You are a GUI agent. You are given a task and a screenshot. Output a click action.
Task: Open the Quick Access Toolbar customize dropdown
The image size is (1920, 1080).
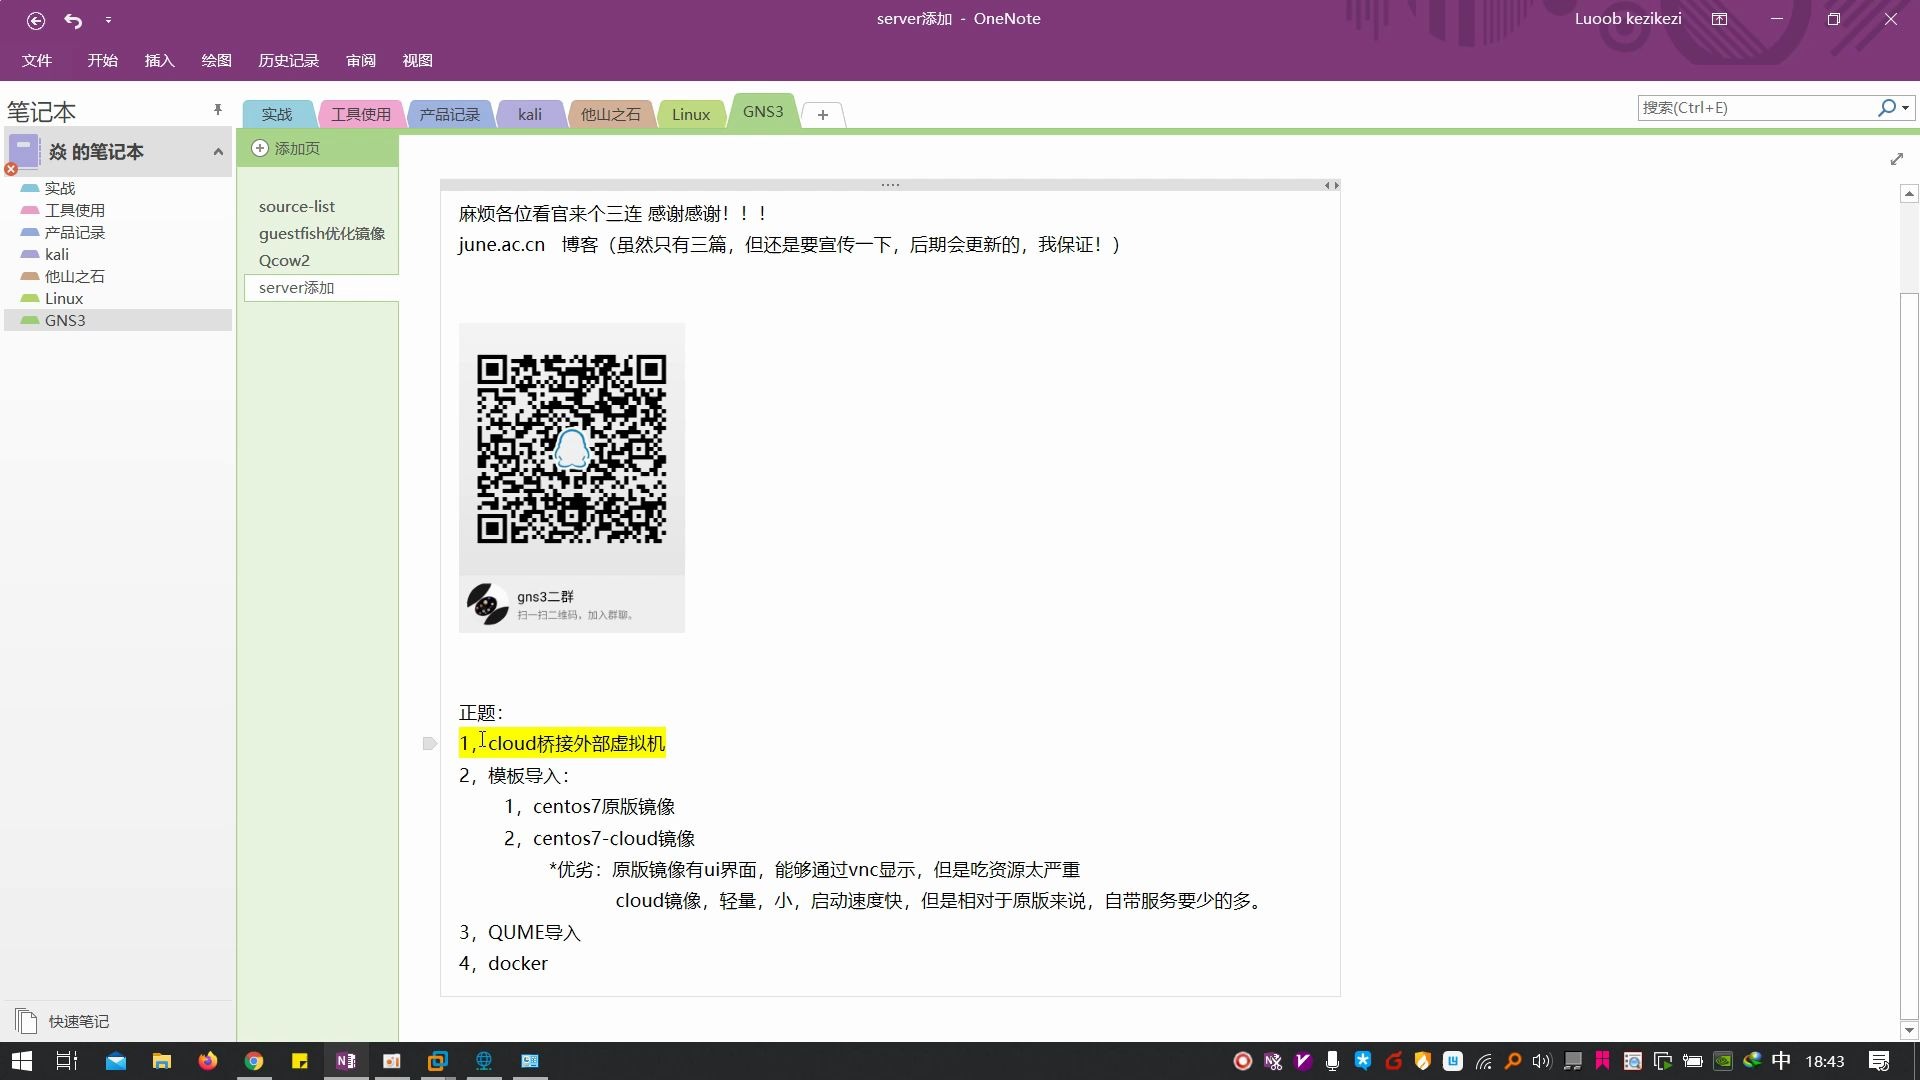(108, 20)
